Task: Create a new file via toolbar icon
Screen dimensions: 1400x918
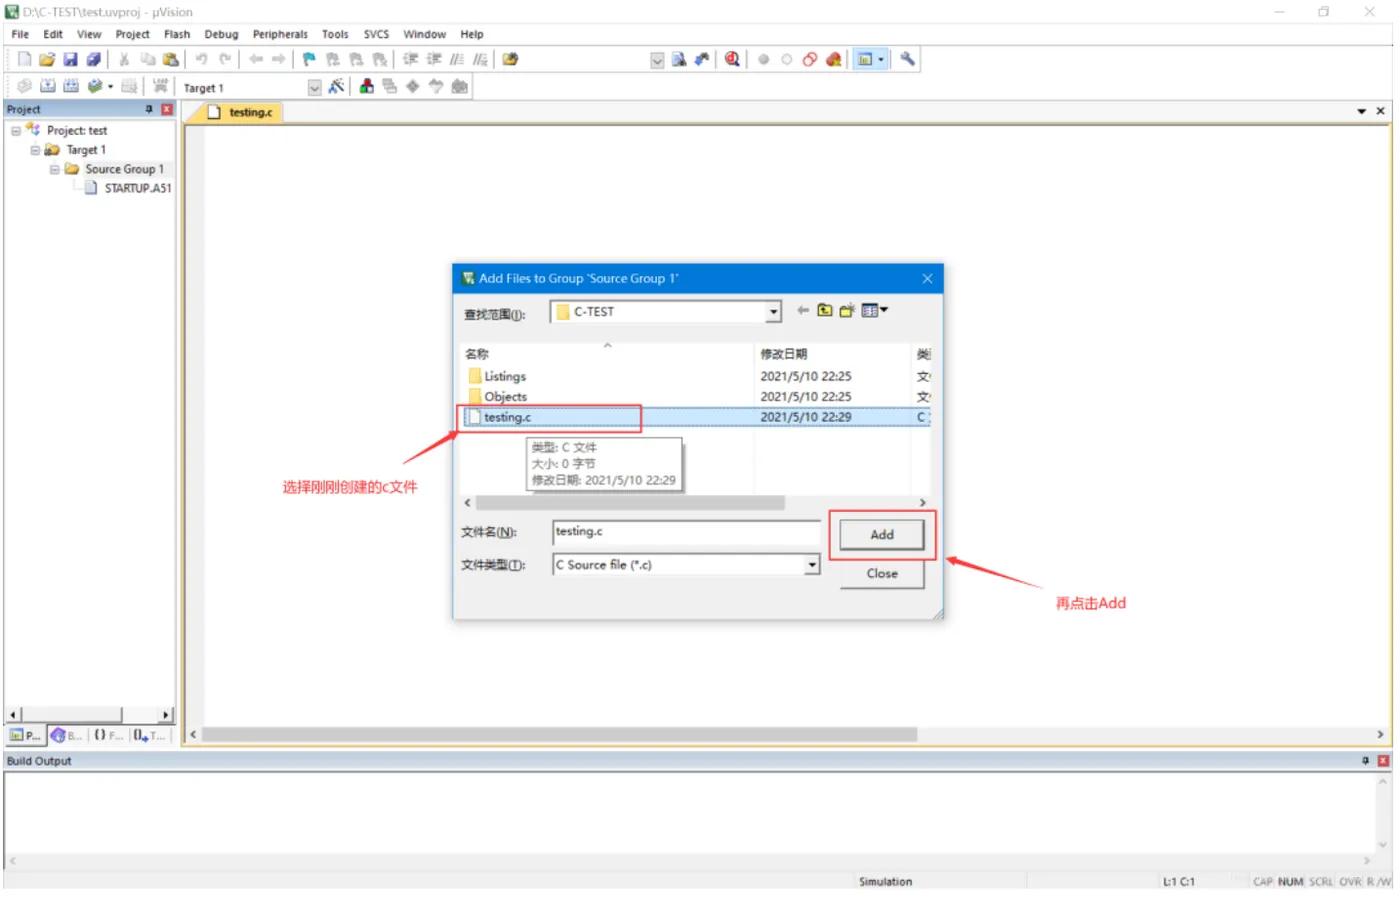Action: pos(24,60)
